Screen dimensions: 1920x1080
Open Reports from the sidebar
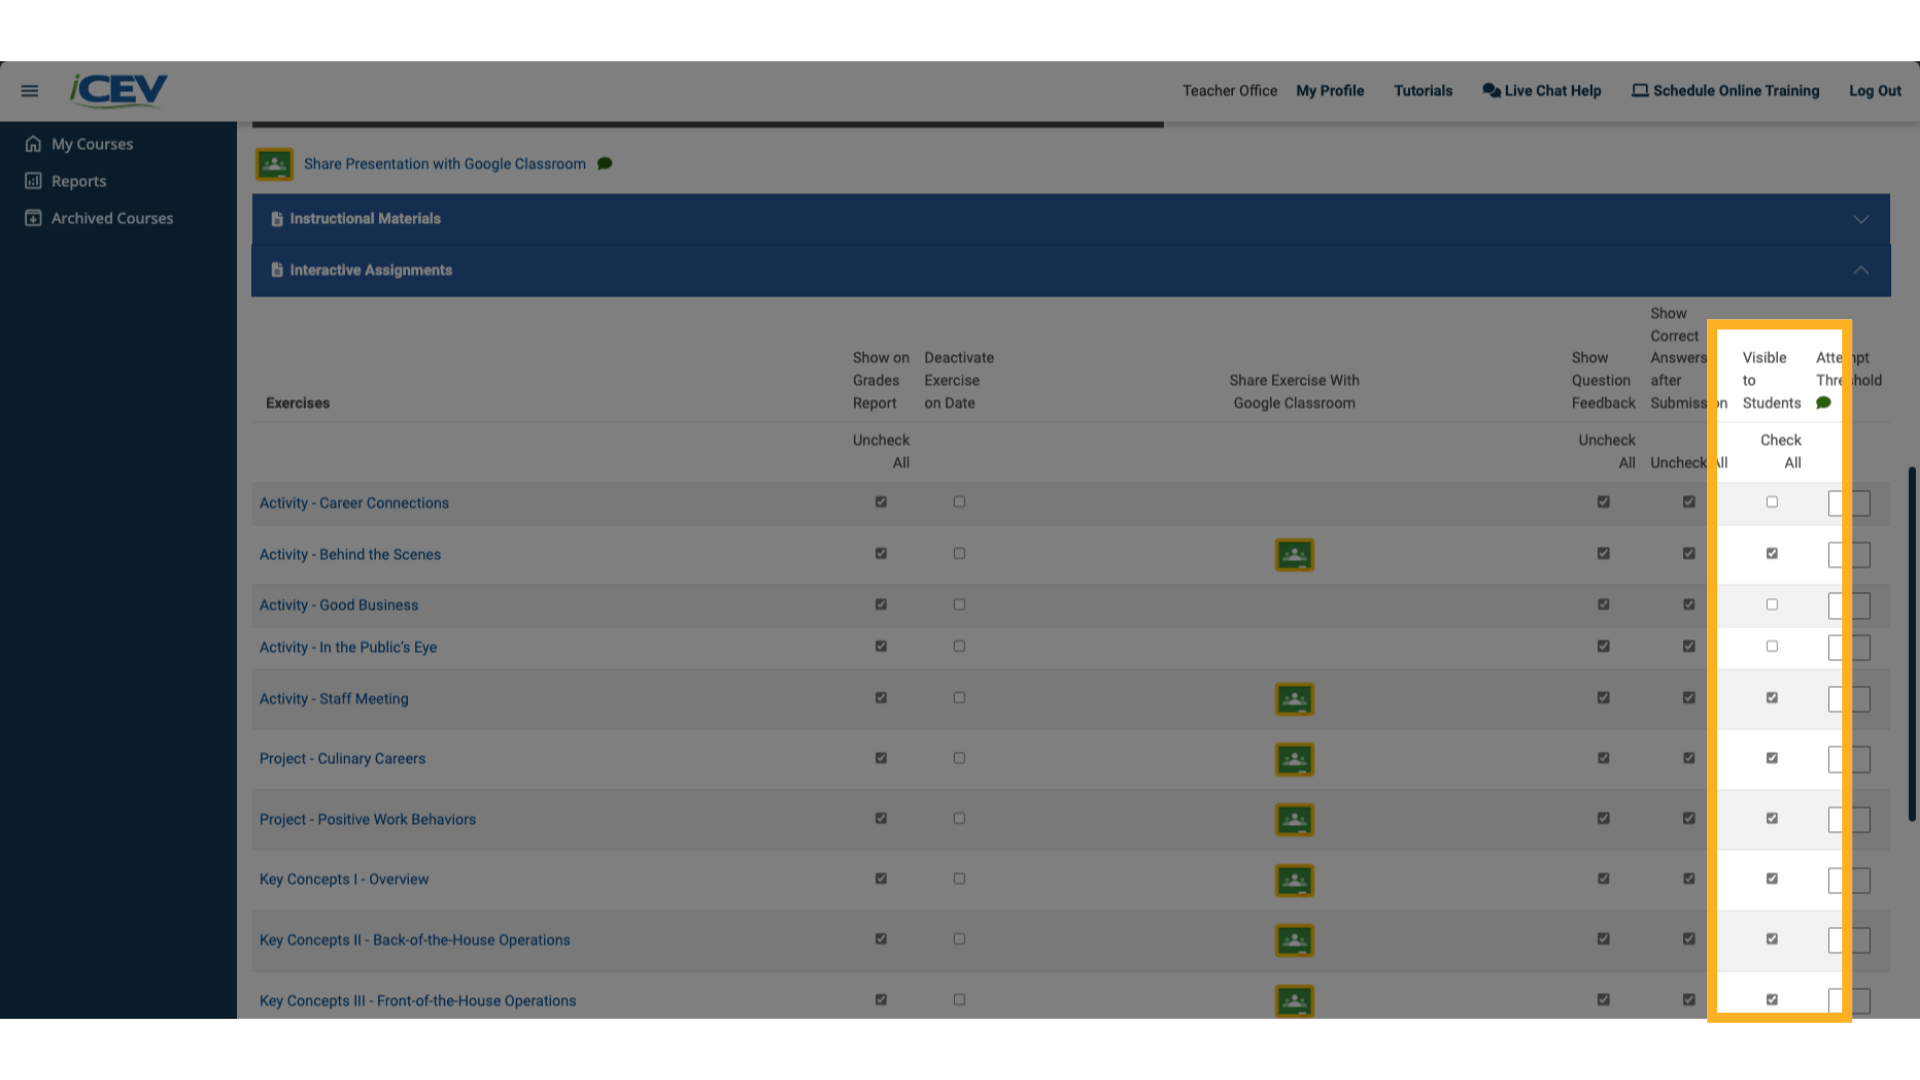tap(78, 180)
